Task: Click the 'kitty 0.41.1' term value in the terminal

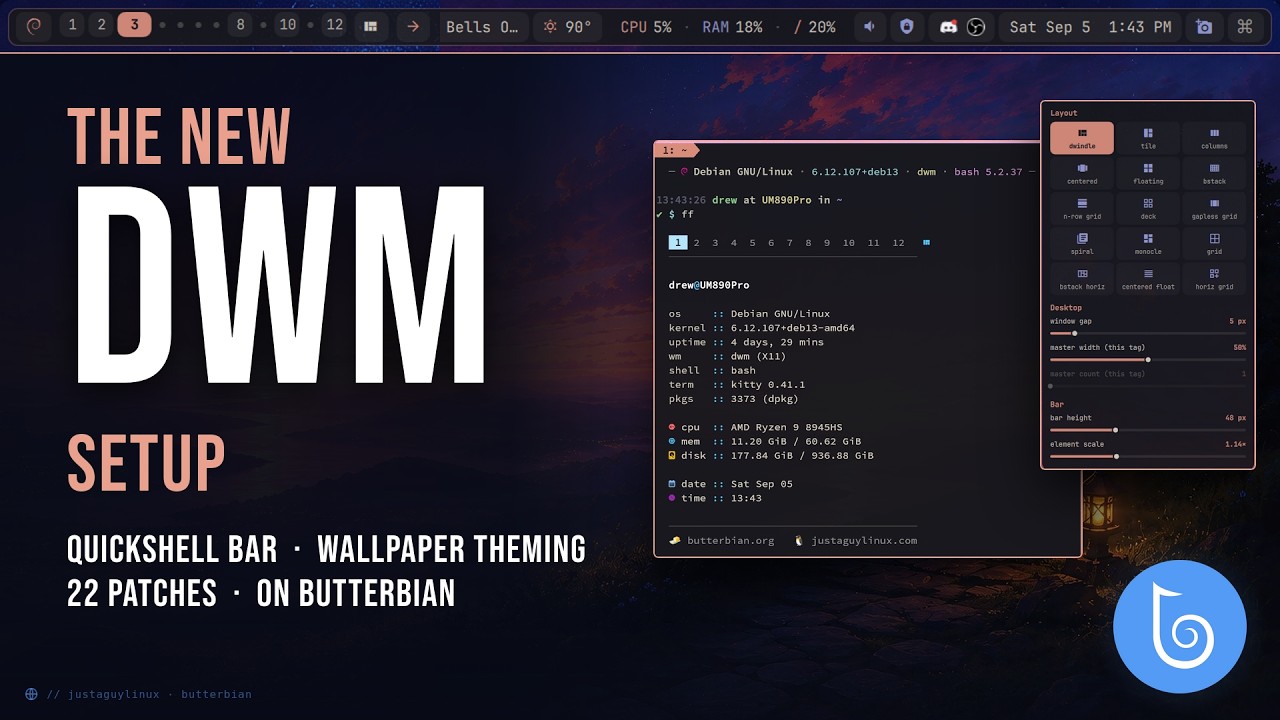Action: click(x=767, y=385)
